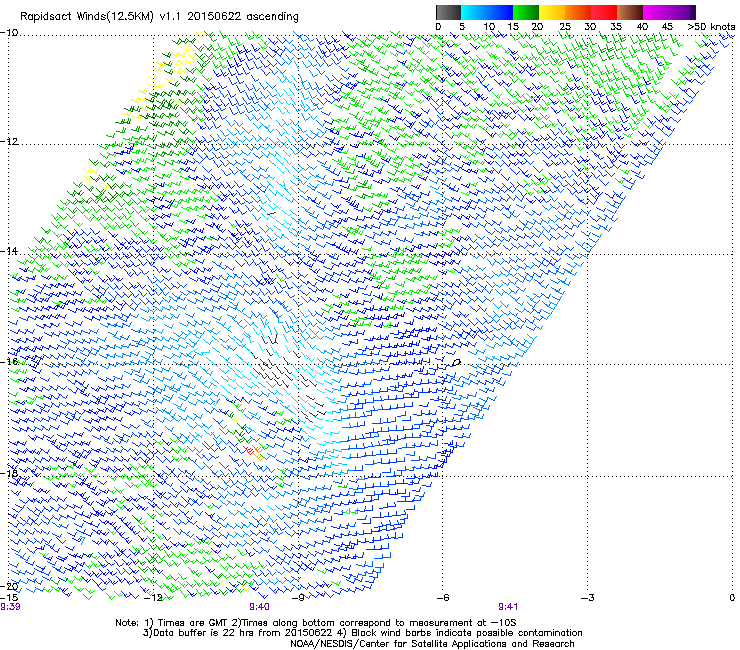Click the magenta-purple 40-50 knots color segment
This screenshot has height=650, width=740.
[669, 12]
